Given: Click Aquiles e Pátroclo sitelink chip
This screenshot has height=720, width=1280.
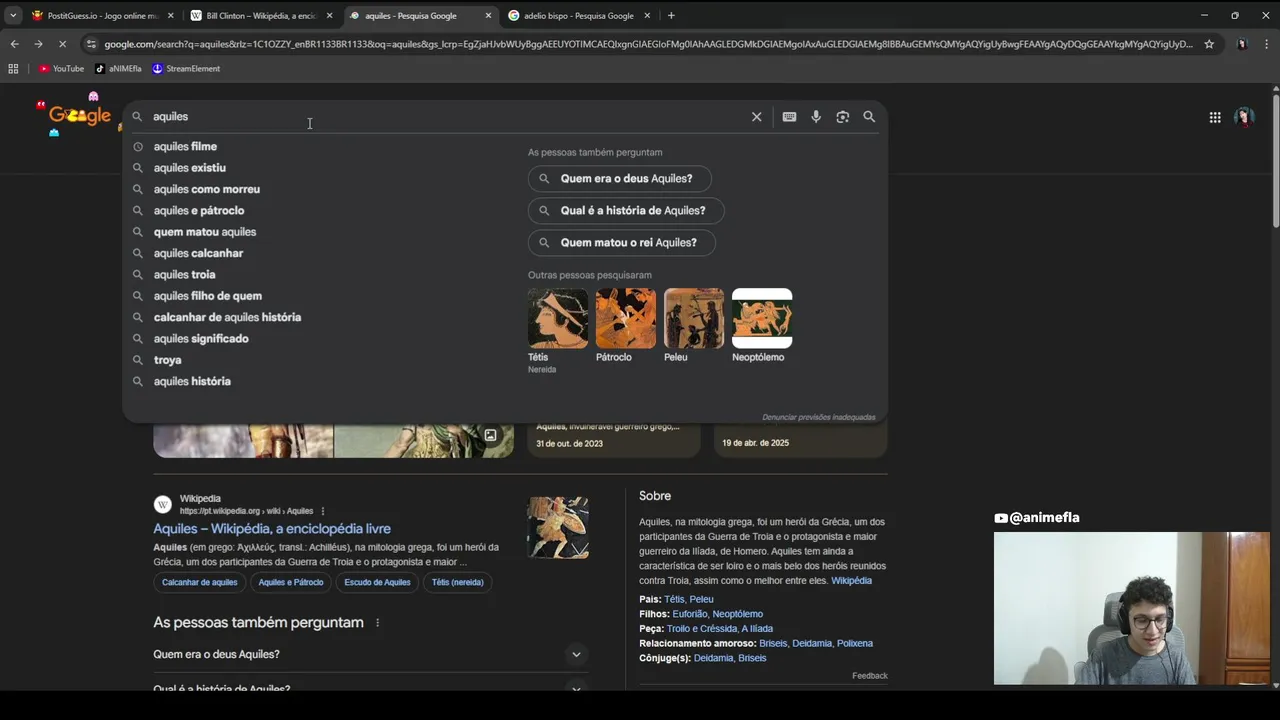Looking at the screenshot, I should 291,582.
